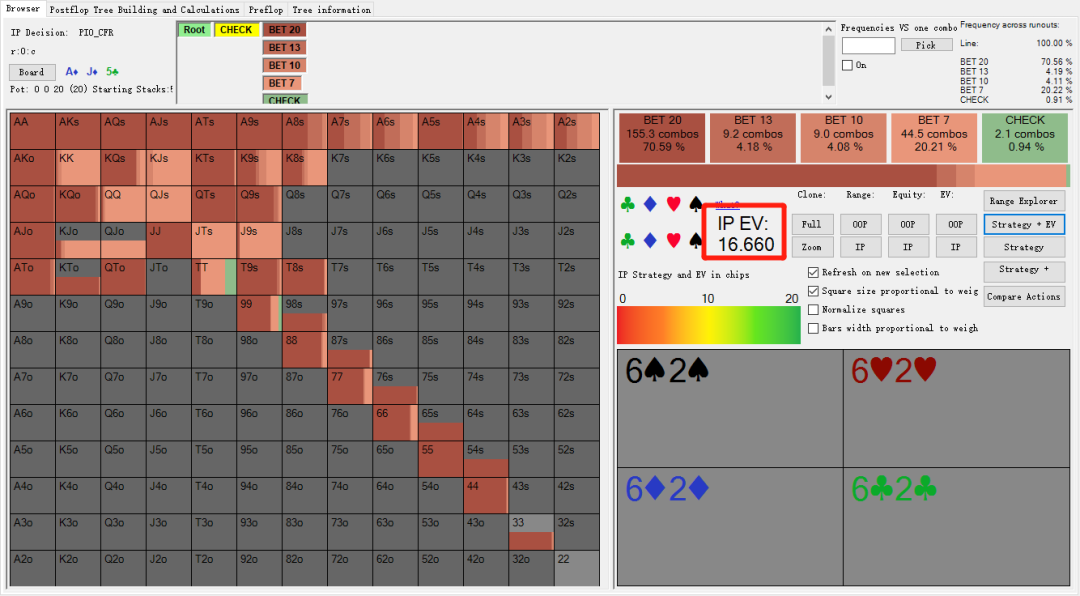Select the AKs hand cell

pyautogui.click(x=78, y=132)
